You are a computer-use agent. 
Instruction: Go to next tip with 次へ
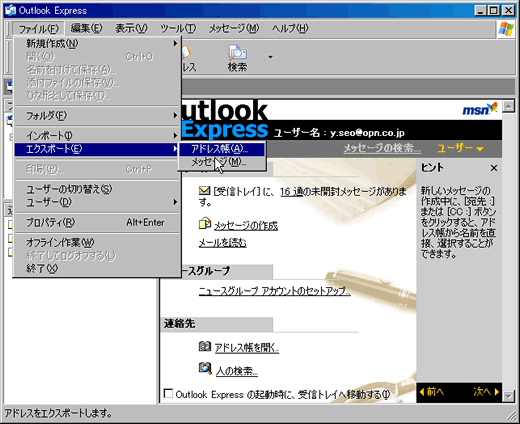point(486,392)
